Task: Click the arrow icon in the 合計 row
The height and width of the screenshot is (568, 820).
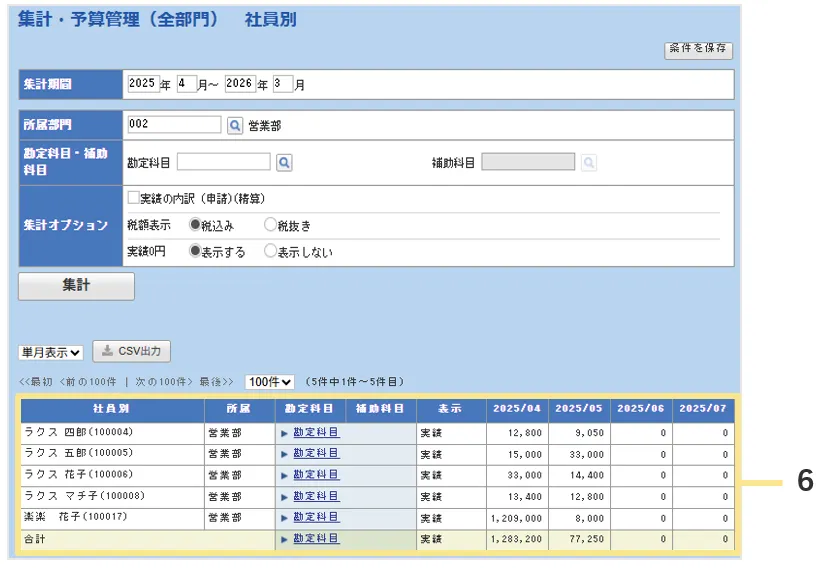Action: 284,539
